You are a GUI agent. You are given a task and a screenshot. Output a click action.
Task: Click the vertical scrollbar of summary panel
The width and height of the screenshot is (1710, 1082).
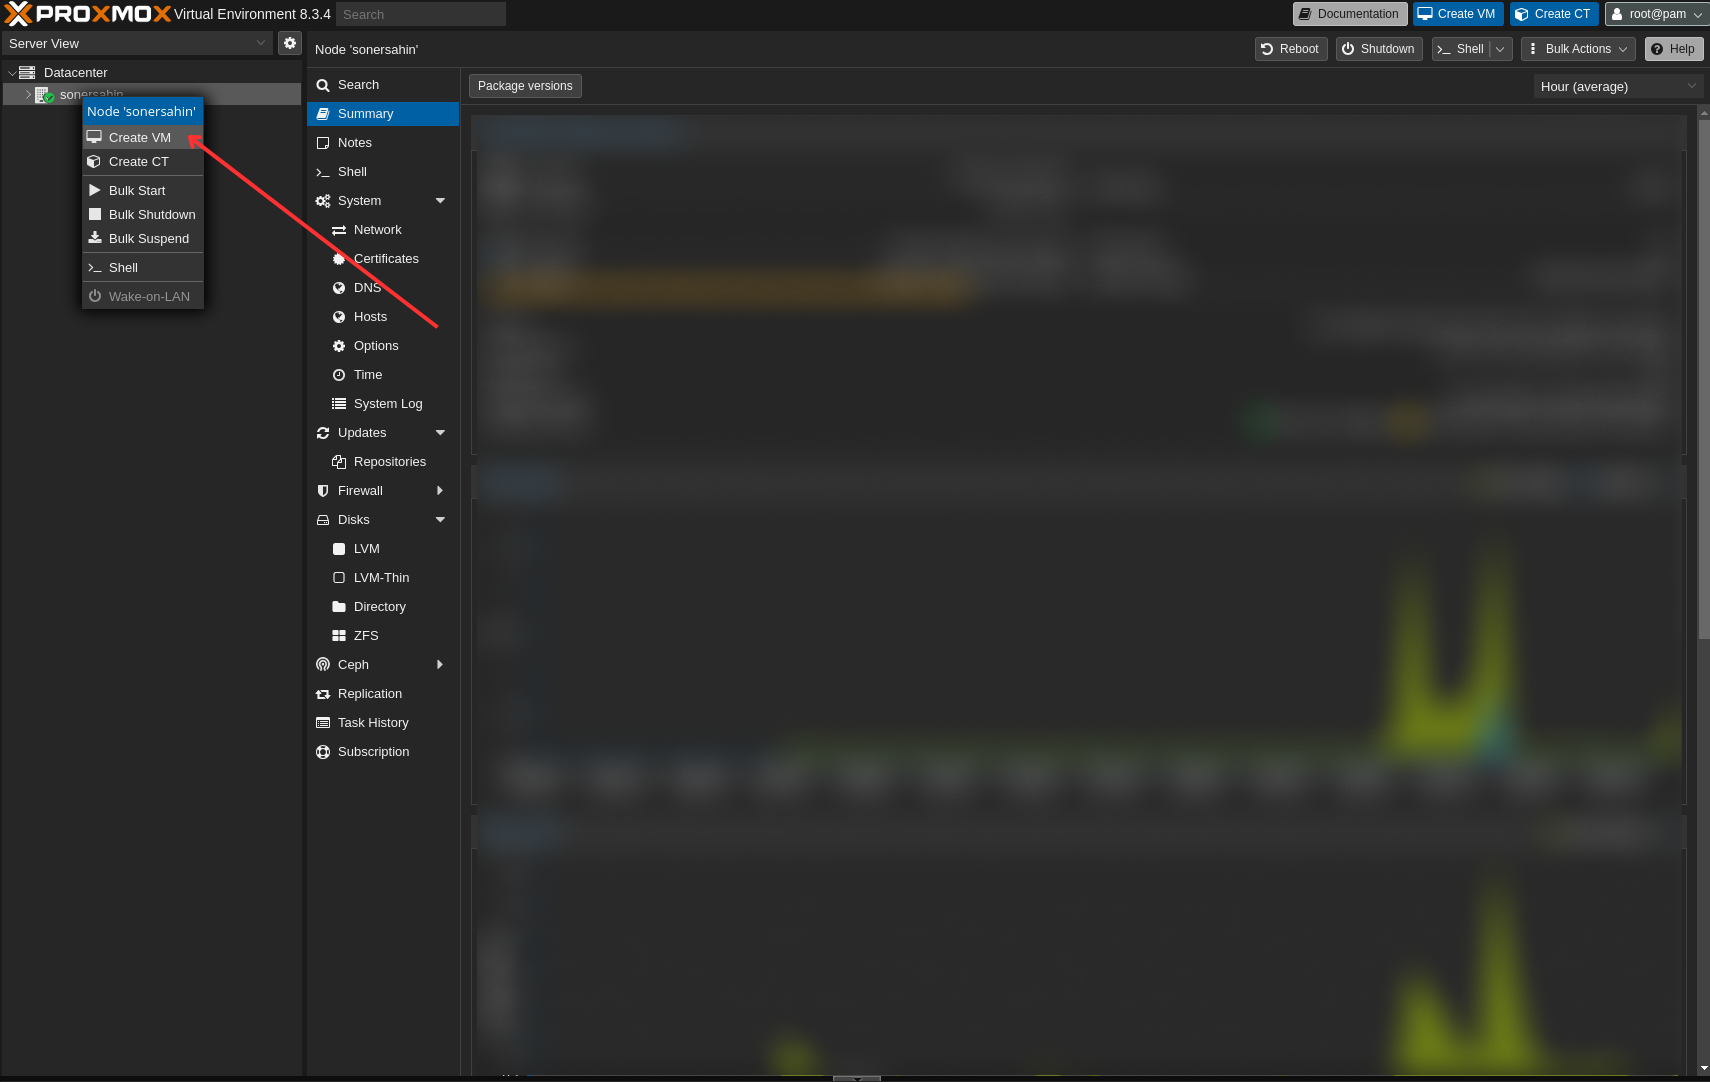pos(1704,380)
